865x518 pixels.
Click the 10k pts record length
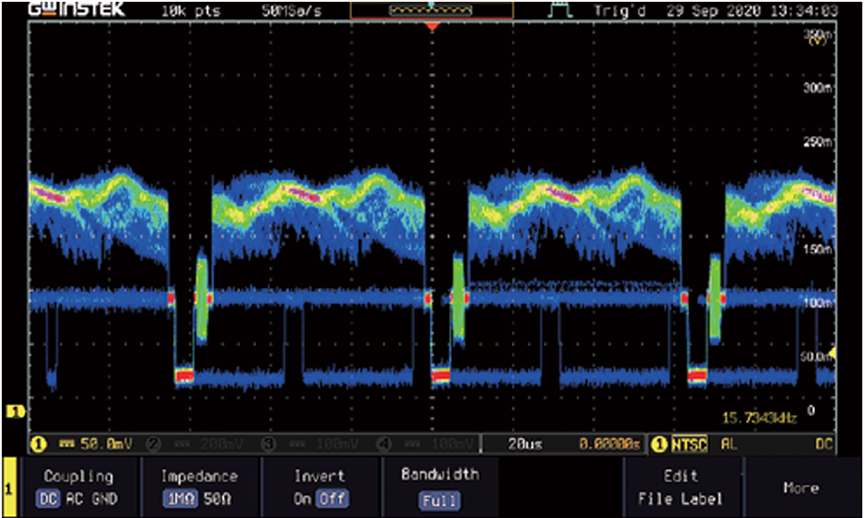(190, 10)
